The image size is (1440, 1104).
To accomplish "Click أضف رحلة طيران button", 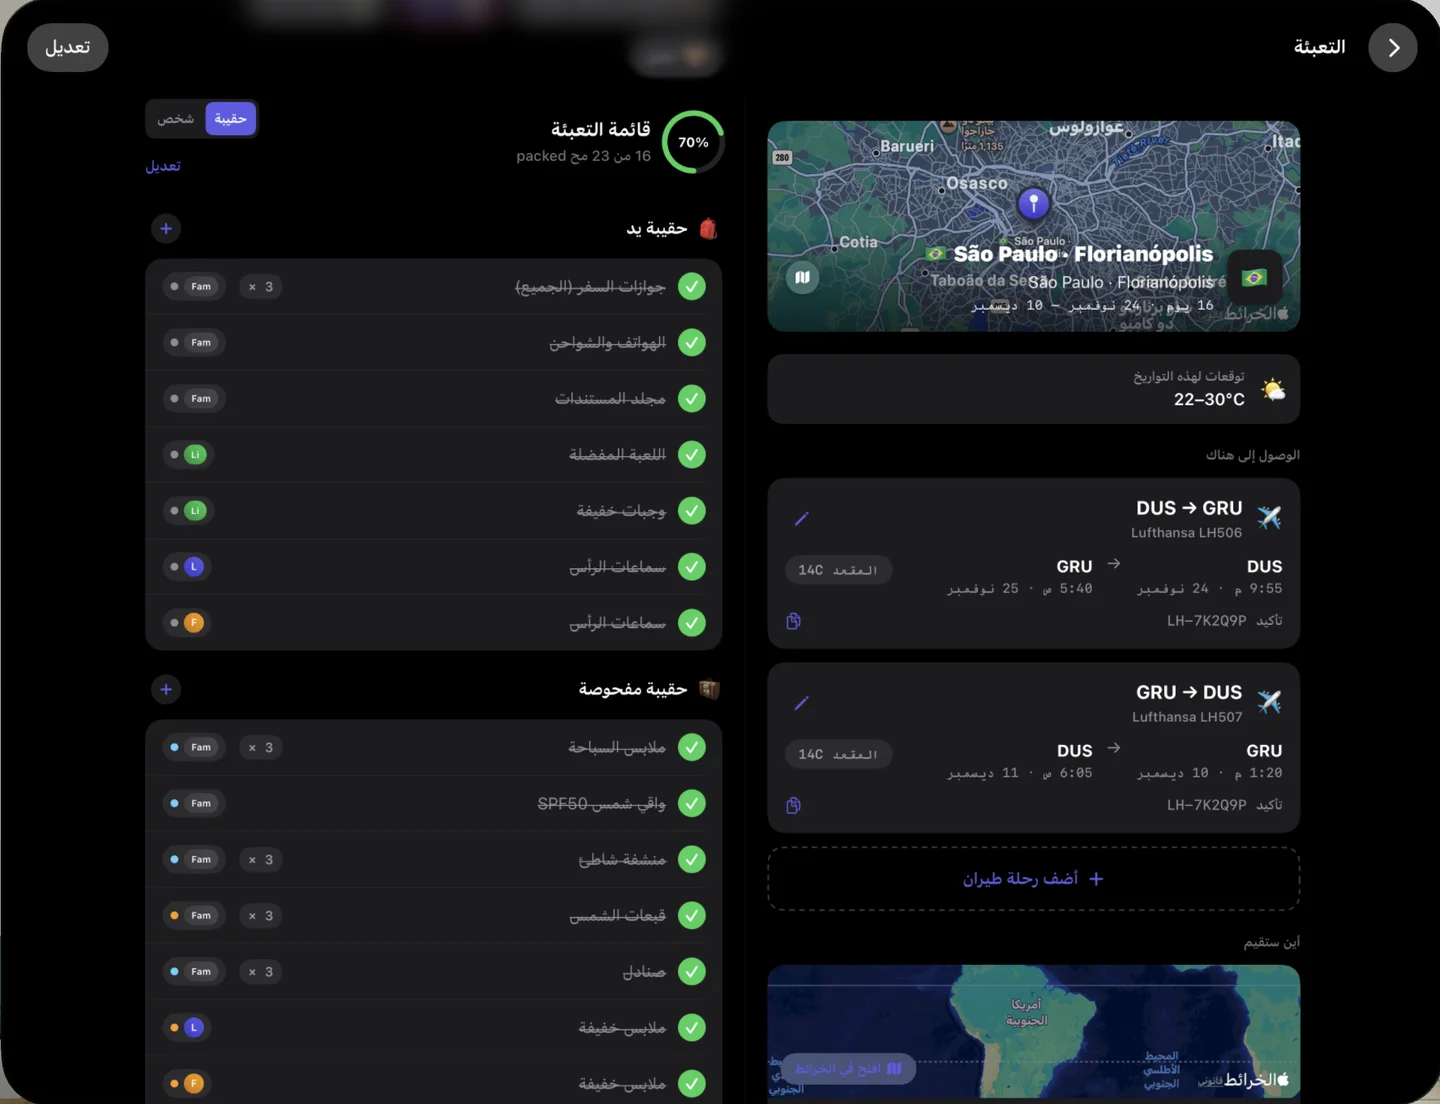I will coord(1033,879).
